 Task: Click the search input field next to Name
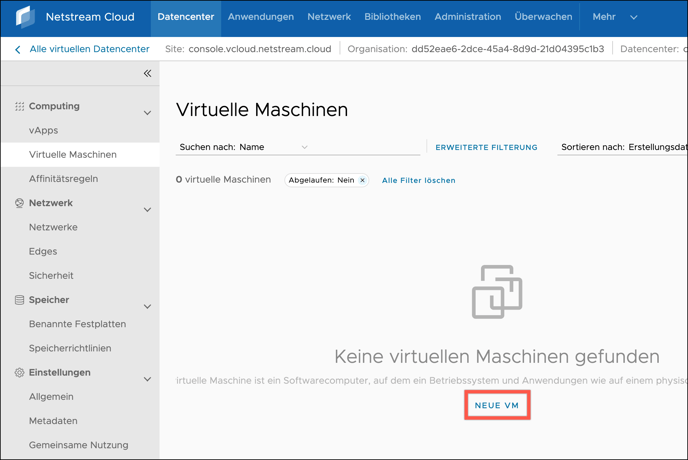pos(365,147)
